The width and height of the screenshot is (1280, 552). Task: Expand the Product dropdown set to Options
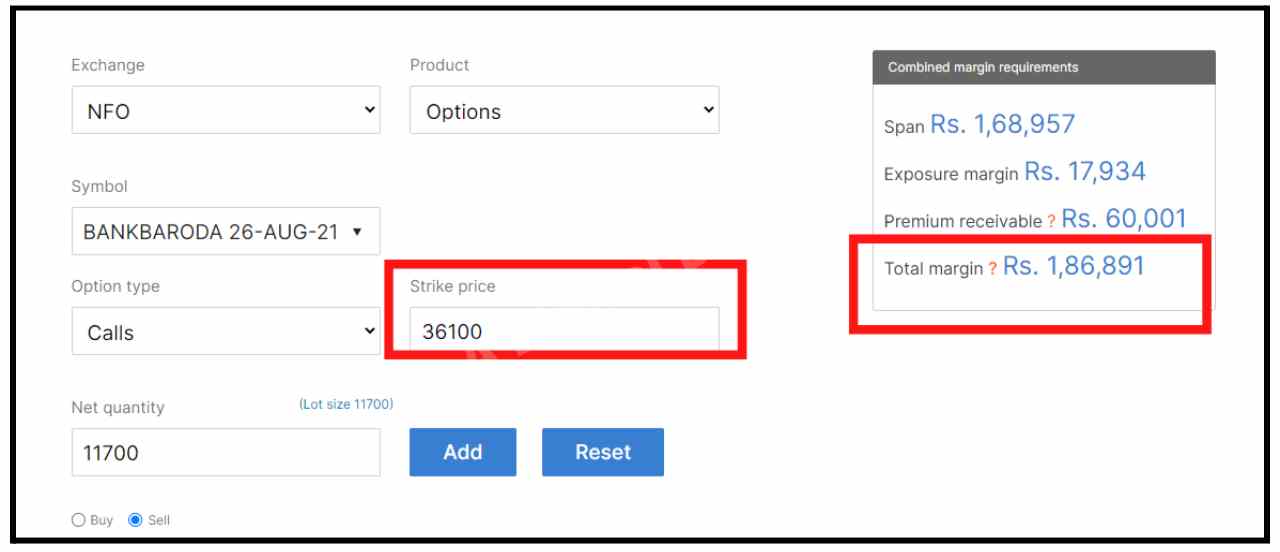coord(564,111)
